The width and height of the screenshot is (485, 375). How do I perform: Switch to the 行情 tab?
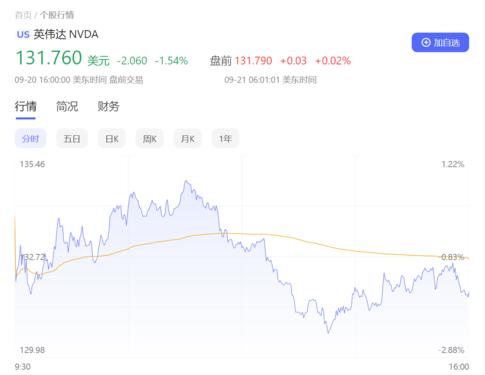[x=26, y=106]
